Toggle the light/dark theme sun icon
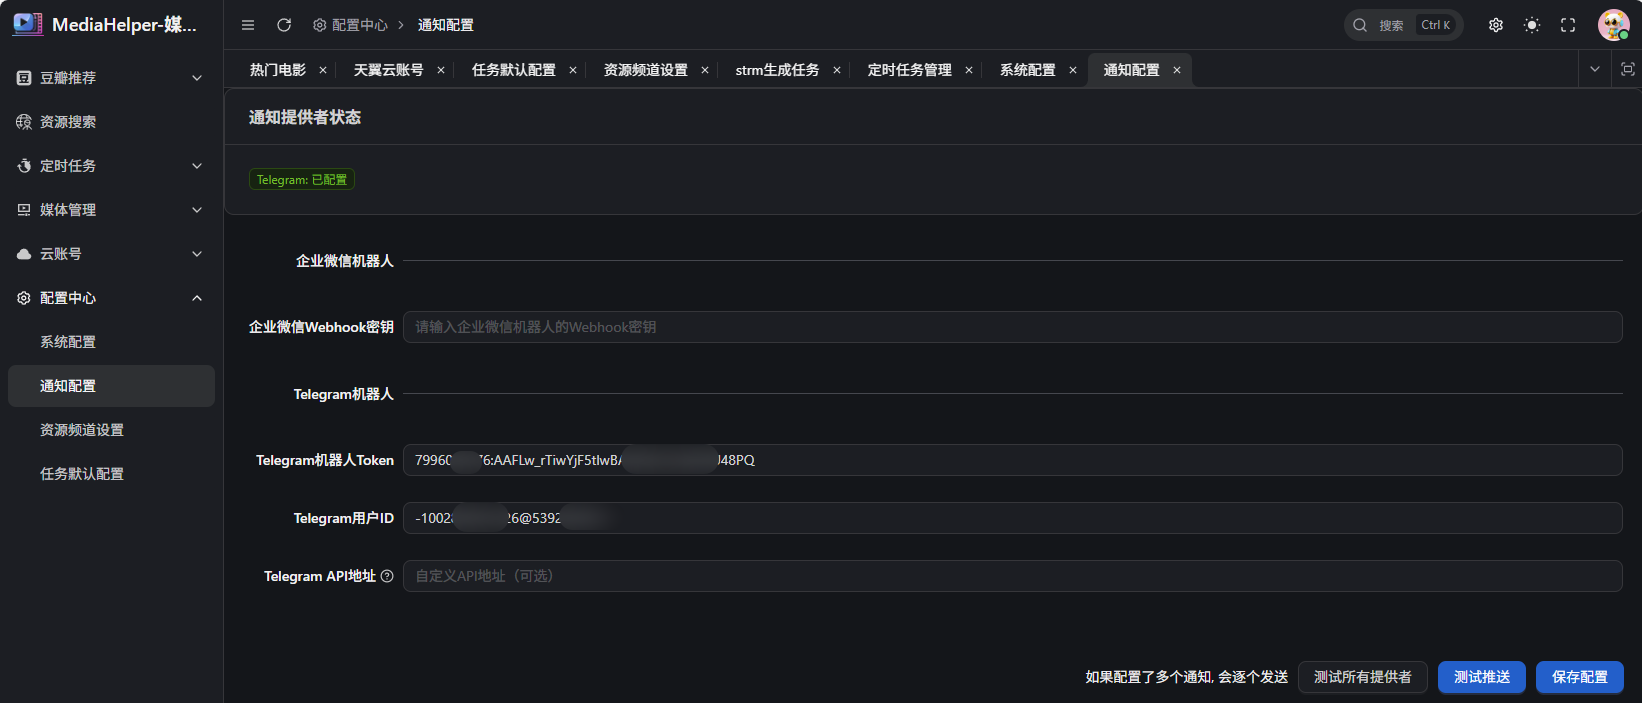The image size is (1642, 703). pos(1531,25)
